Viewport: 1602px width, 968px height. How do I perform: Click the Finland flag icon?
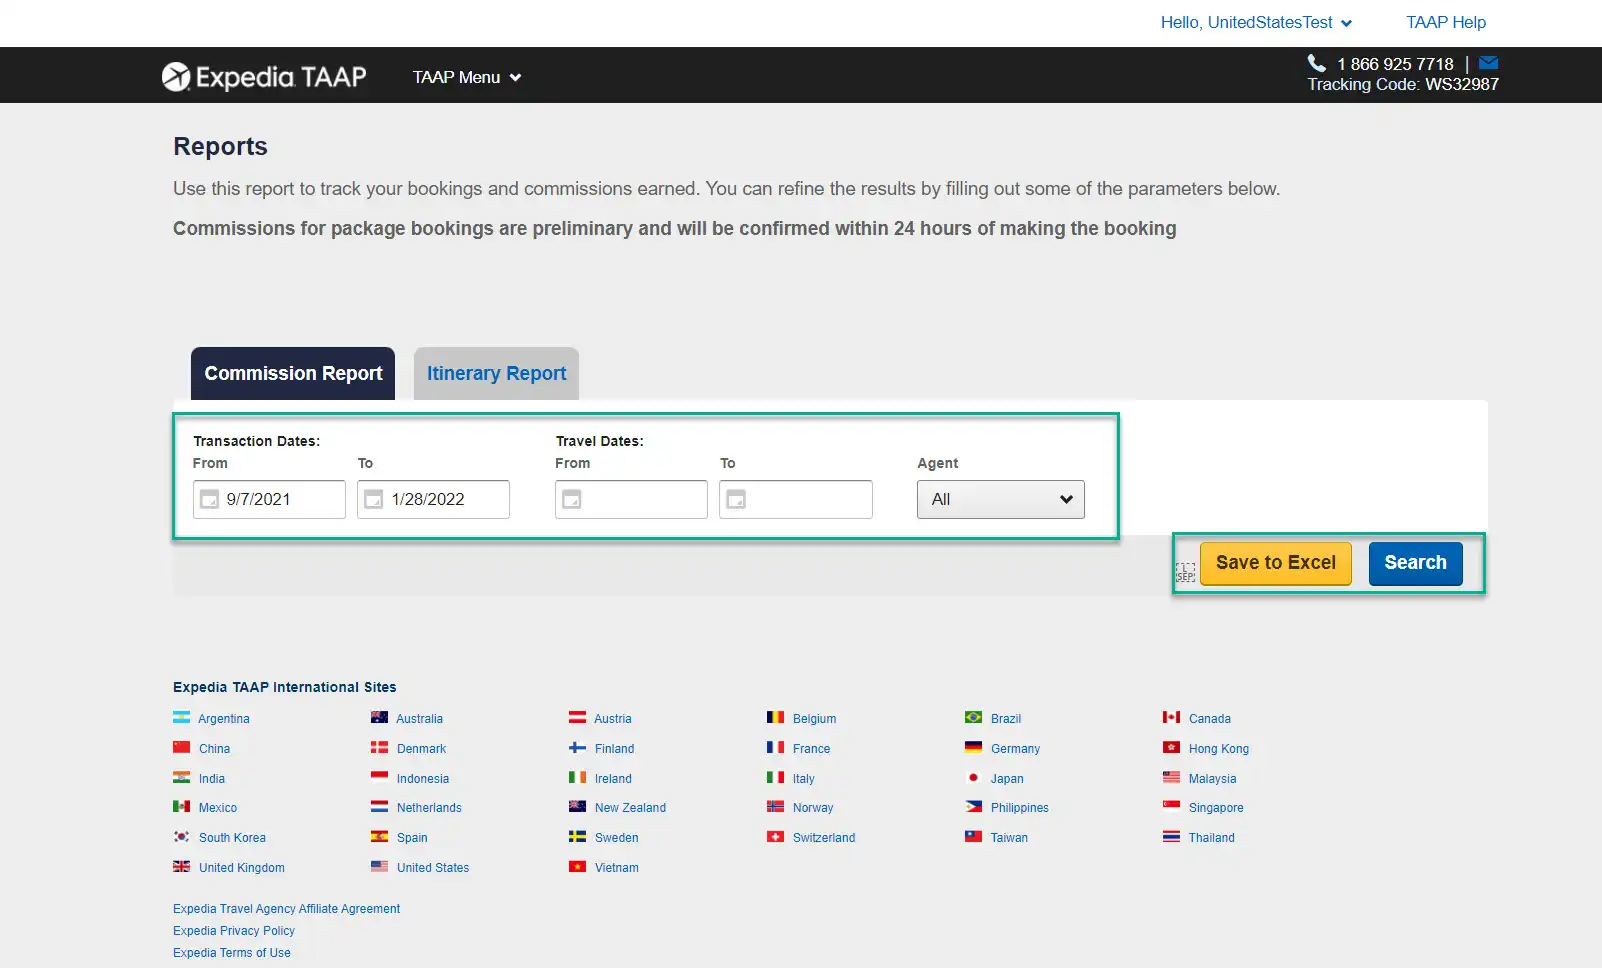pyautogui.click(x=577, y=748)
